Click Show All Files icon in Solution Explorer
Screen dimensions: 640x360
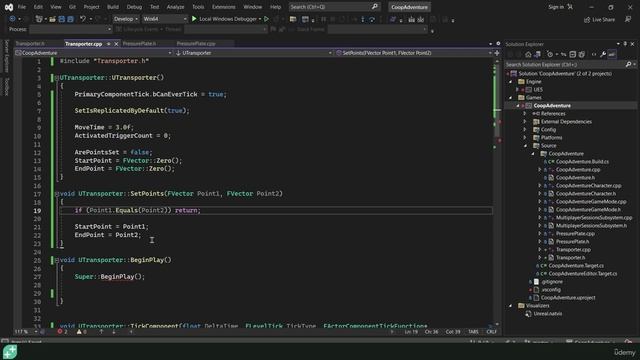[x=582, y=54]
